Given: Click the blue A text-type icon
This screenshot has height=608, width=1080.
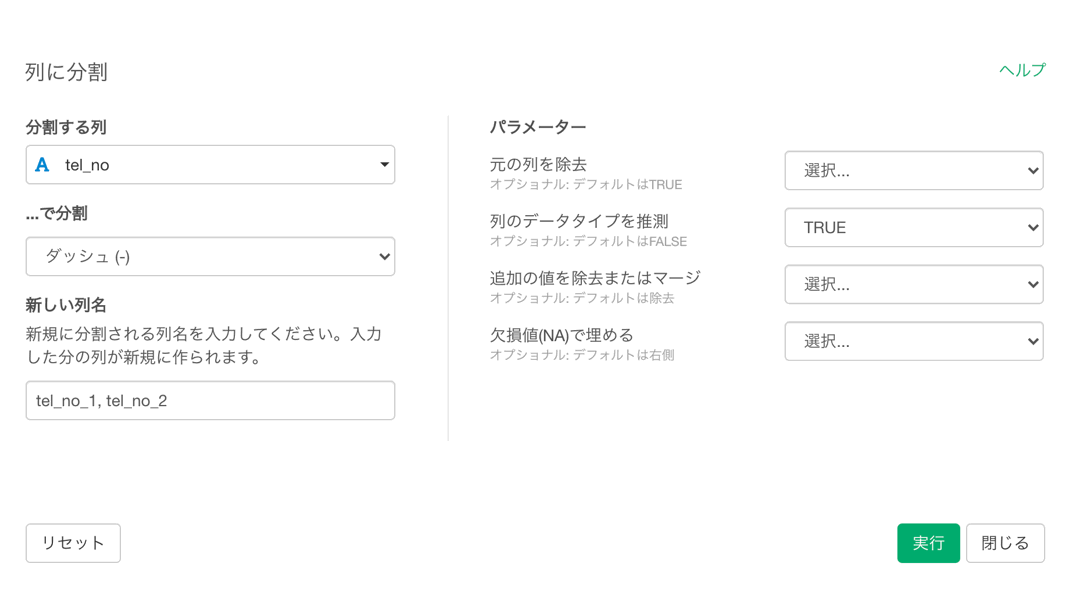Looking at the screenshot, I should [42, 165].
